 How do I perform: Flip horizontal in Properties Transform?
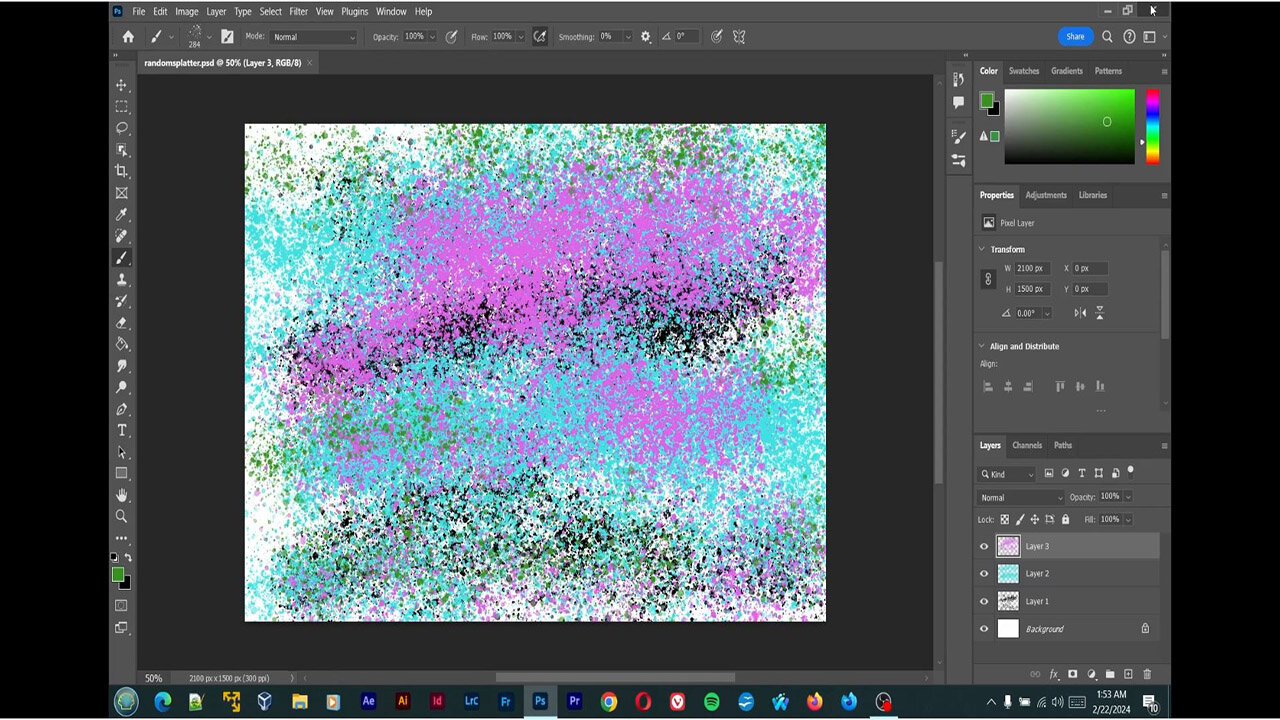tap(1080, 313)
